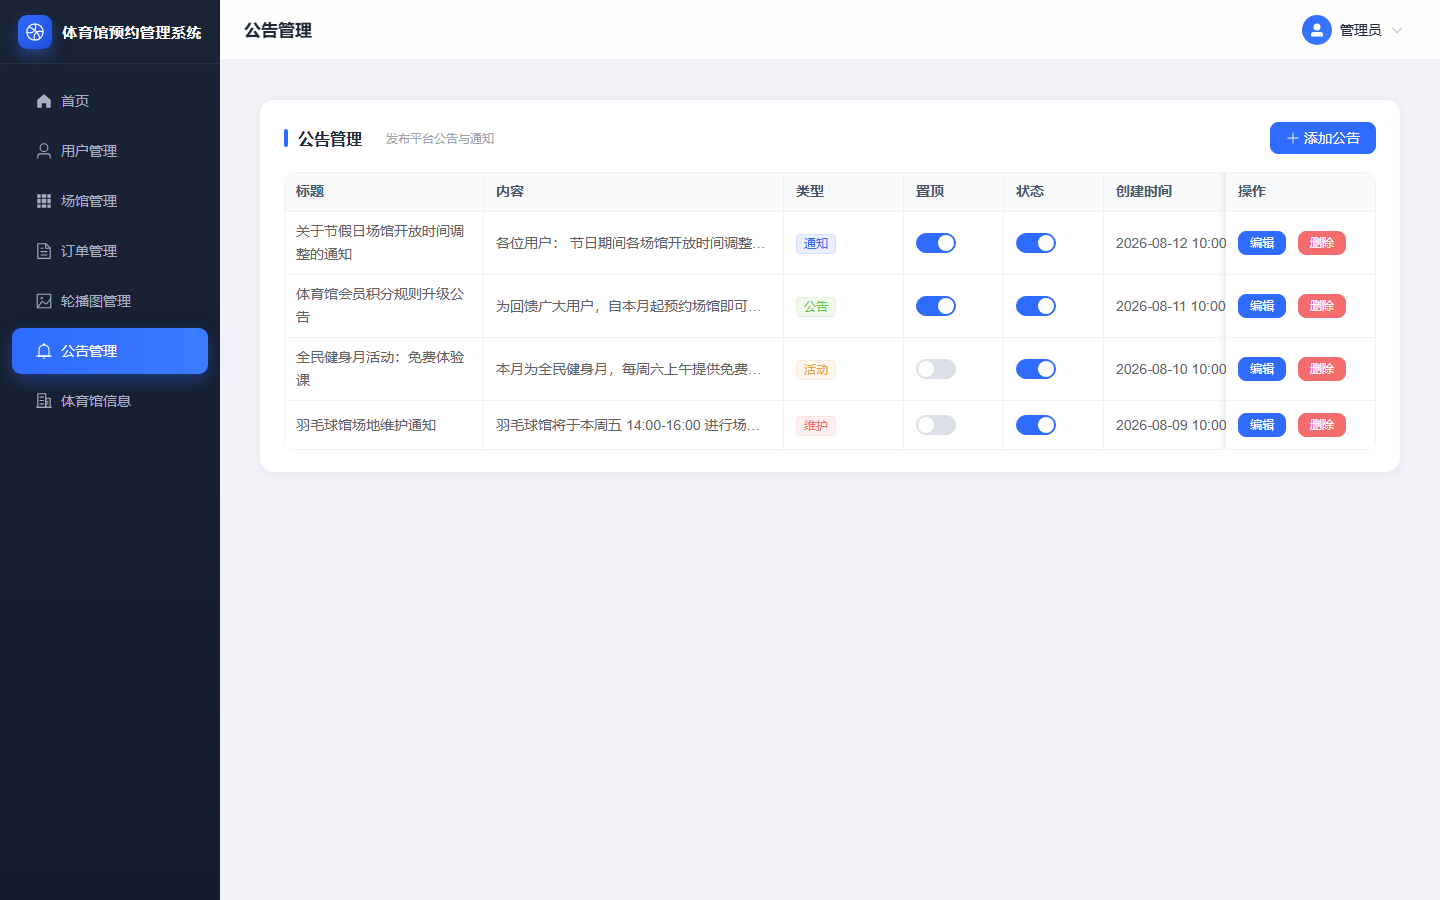
Task: Click the green 公告 type tag
Action: (816, 306)
